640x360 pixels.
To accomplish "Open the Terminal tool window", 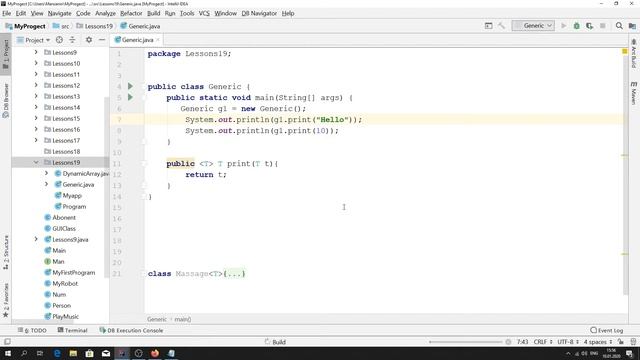I will point(73,330).
